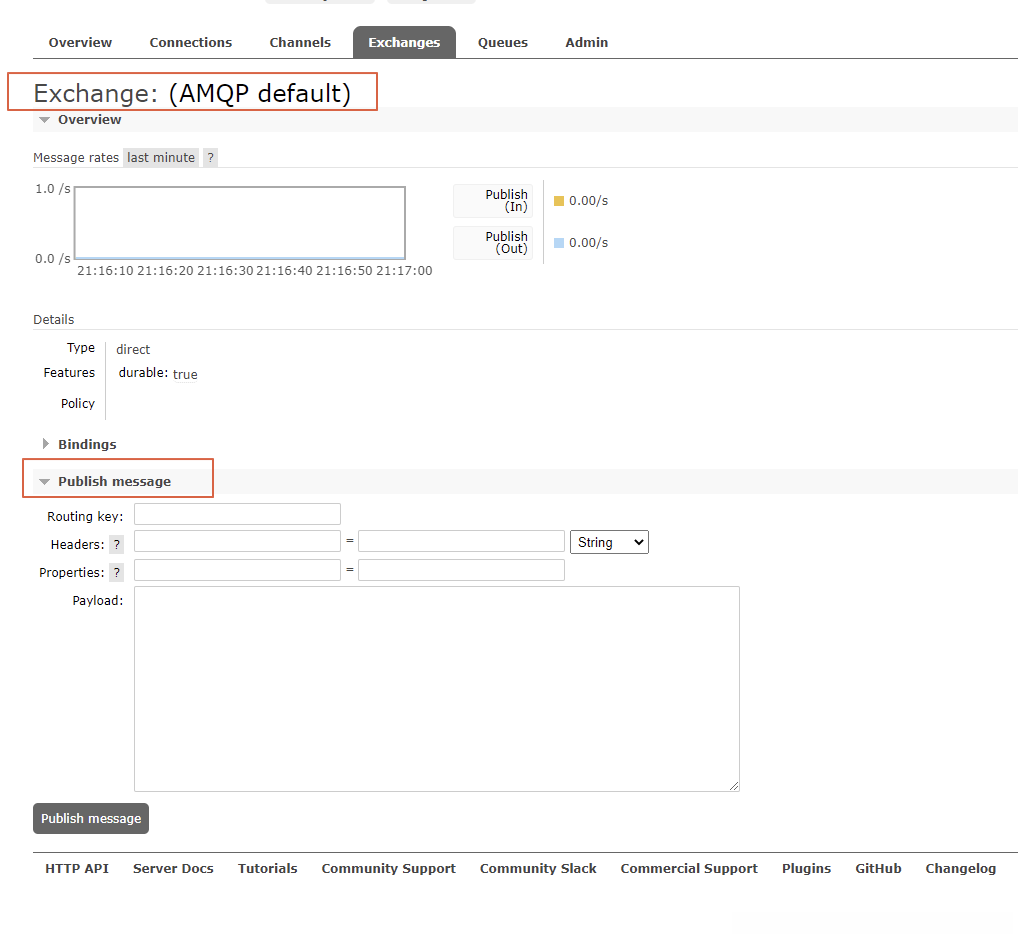Open the Overview tab
The image size is (1018, 943).
(x=80, y=42)
